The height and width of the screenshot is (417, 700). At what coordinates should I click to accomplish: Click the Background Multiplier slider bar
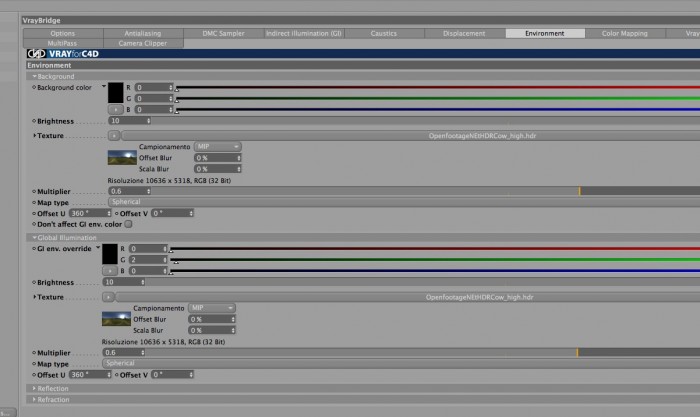(x=426, y=191)
